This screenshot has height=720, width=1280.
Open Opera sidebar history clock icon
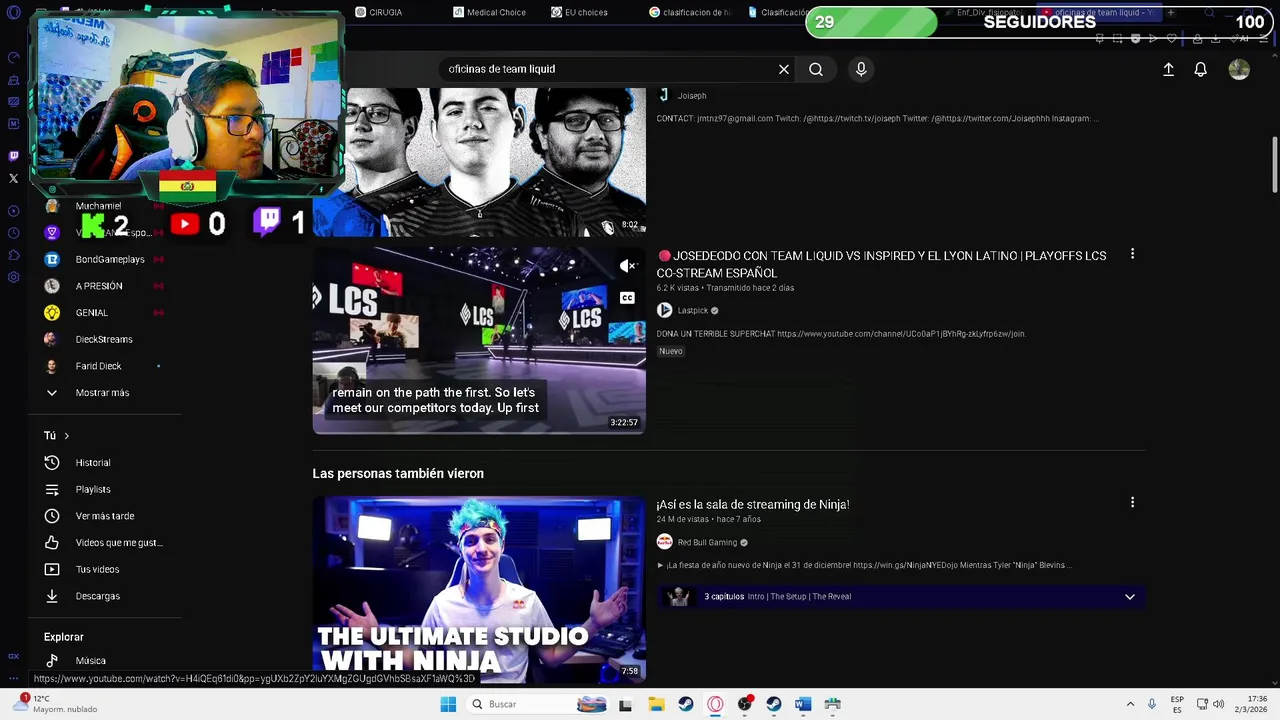coord(13,233)
